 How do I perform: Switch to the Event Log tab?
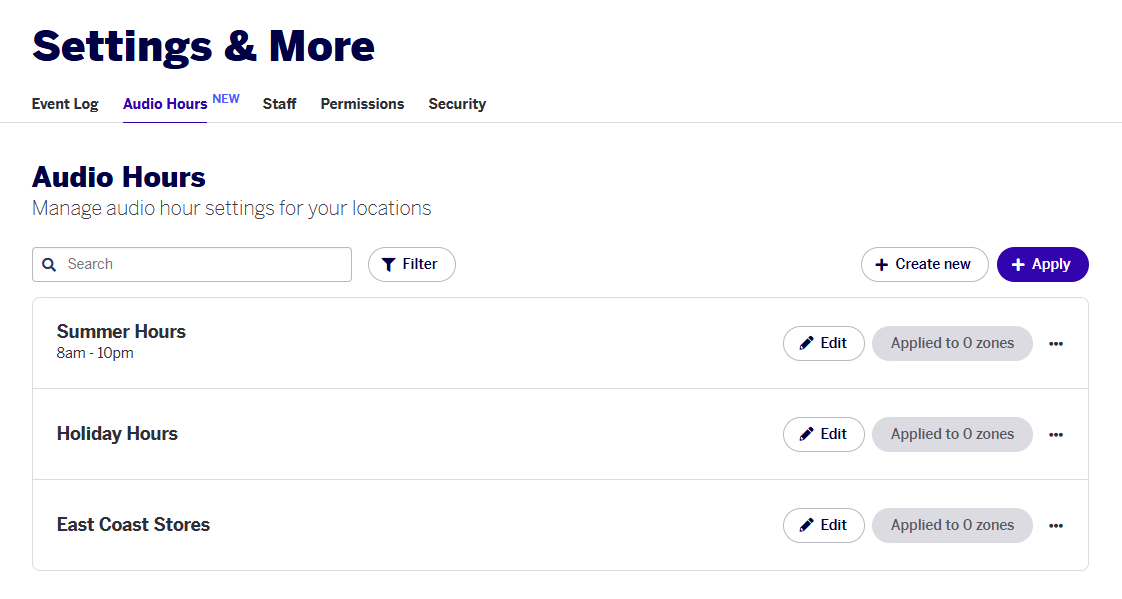coord(65,104)
